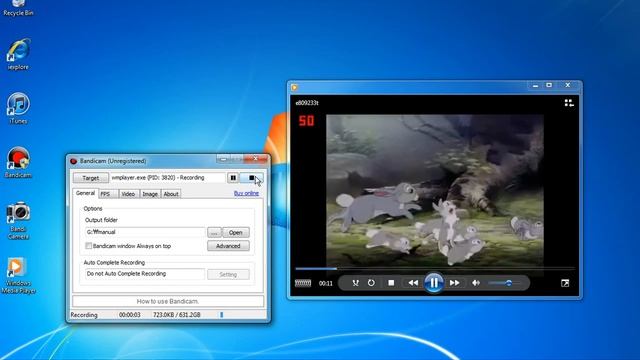Click the elapsed time 00:11 in Media Player

tap(326, 283)
